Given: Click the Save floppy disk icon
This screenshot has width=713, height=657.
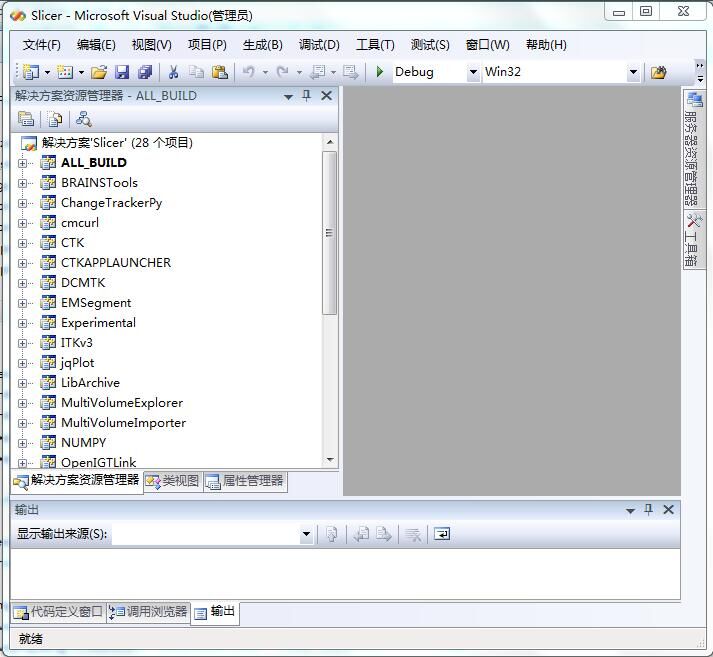Looking at the screenshot, I should click(x=121, y=72).
